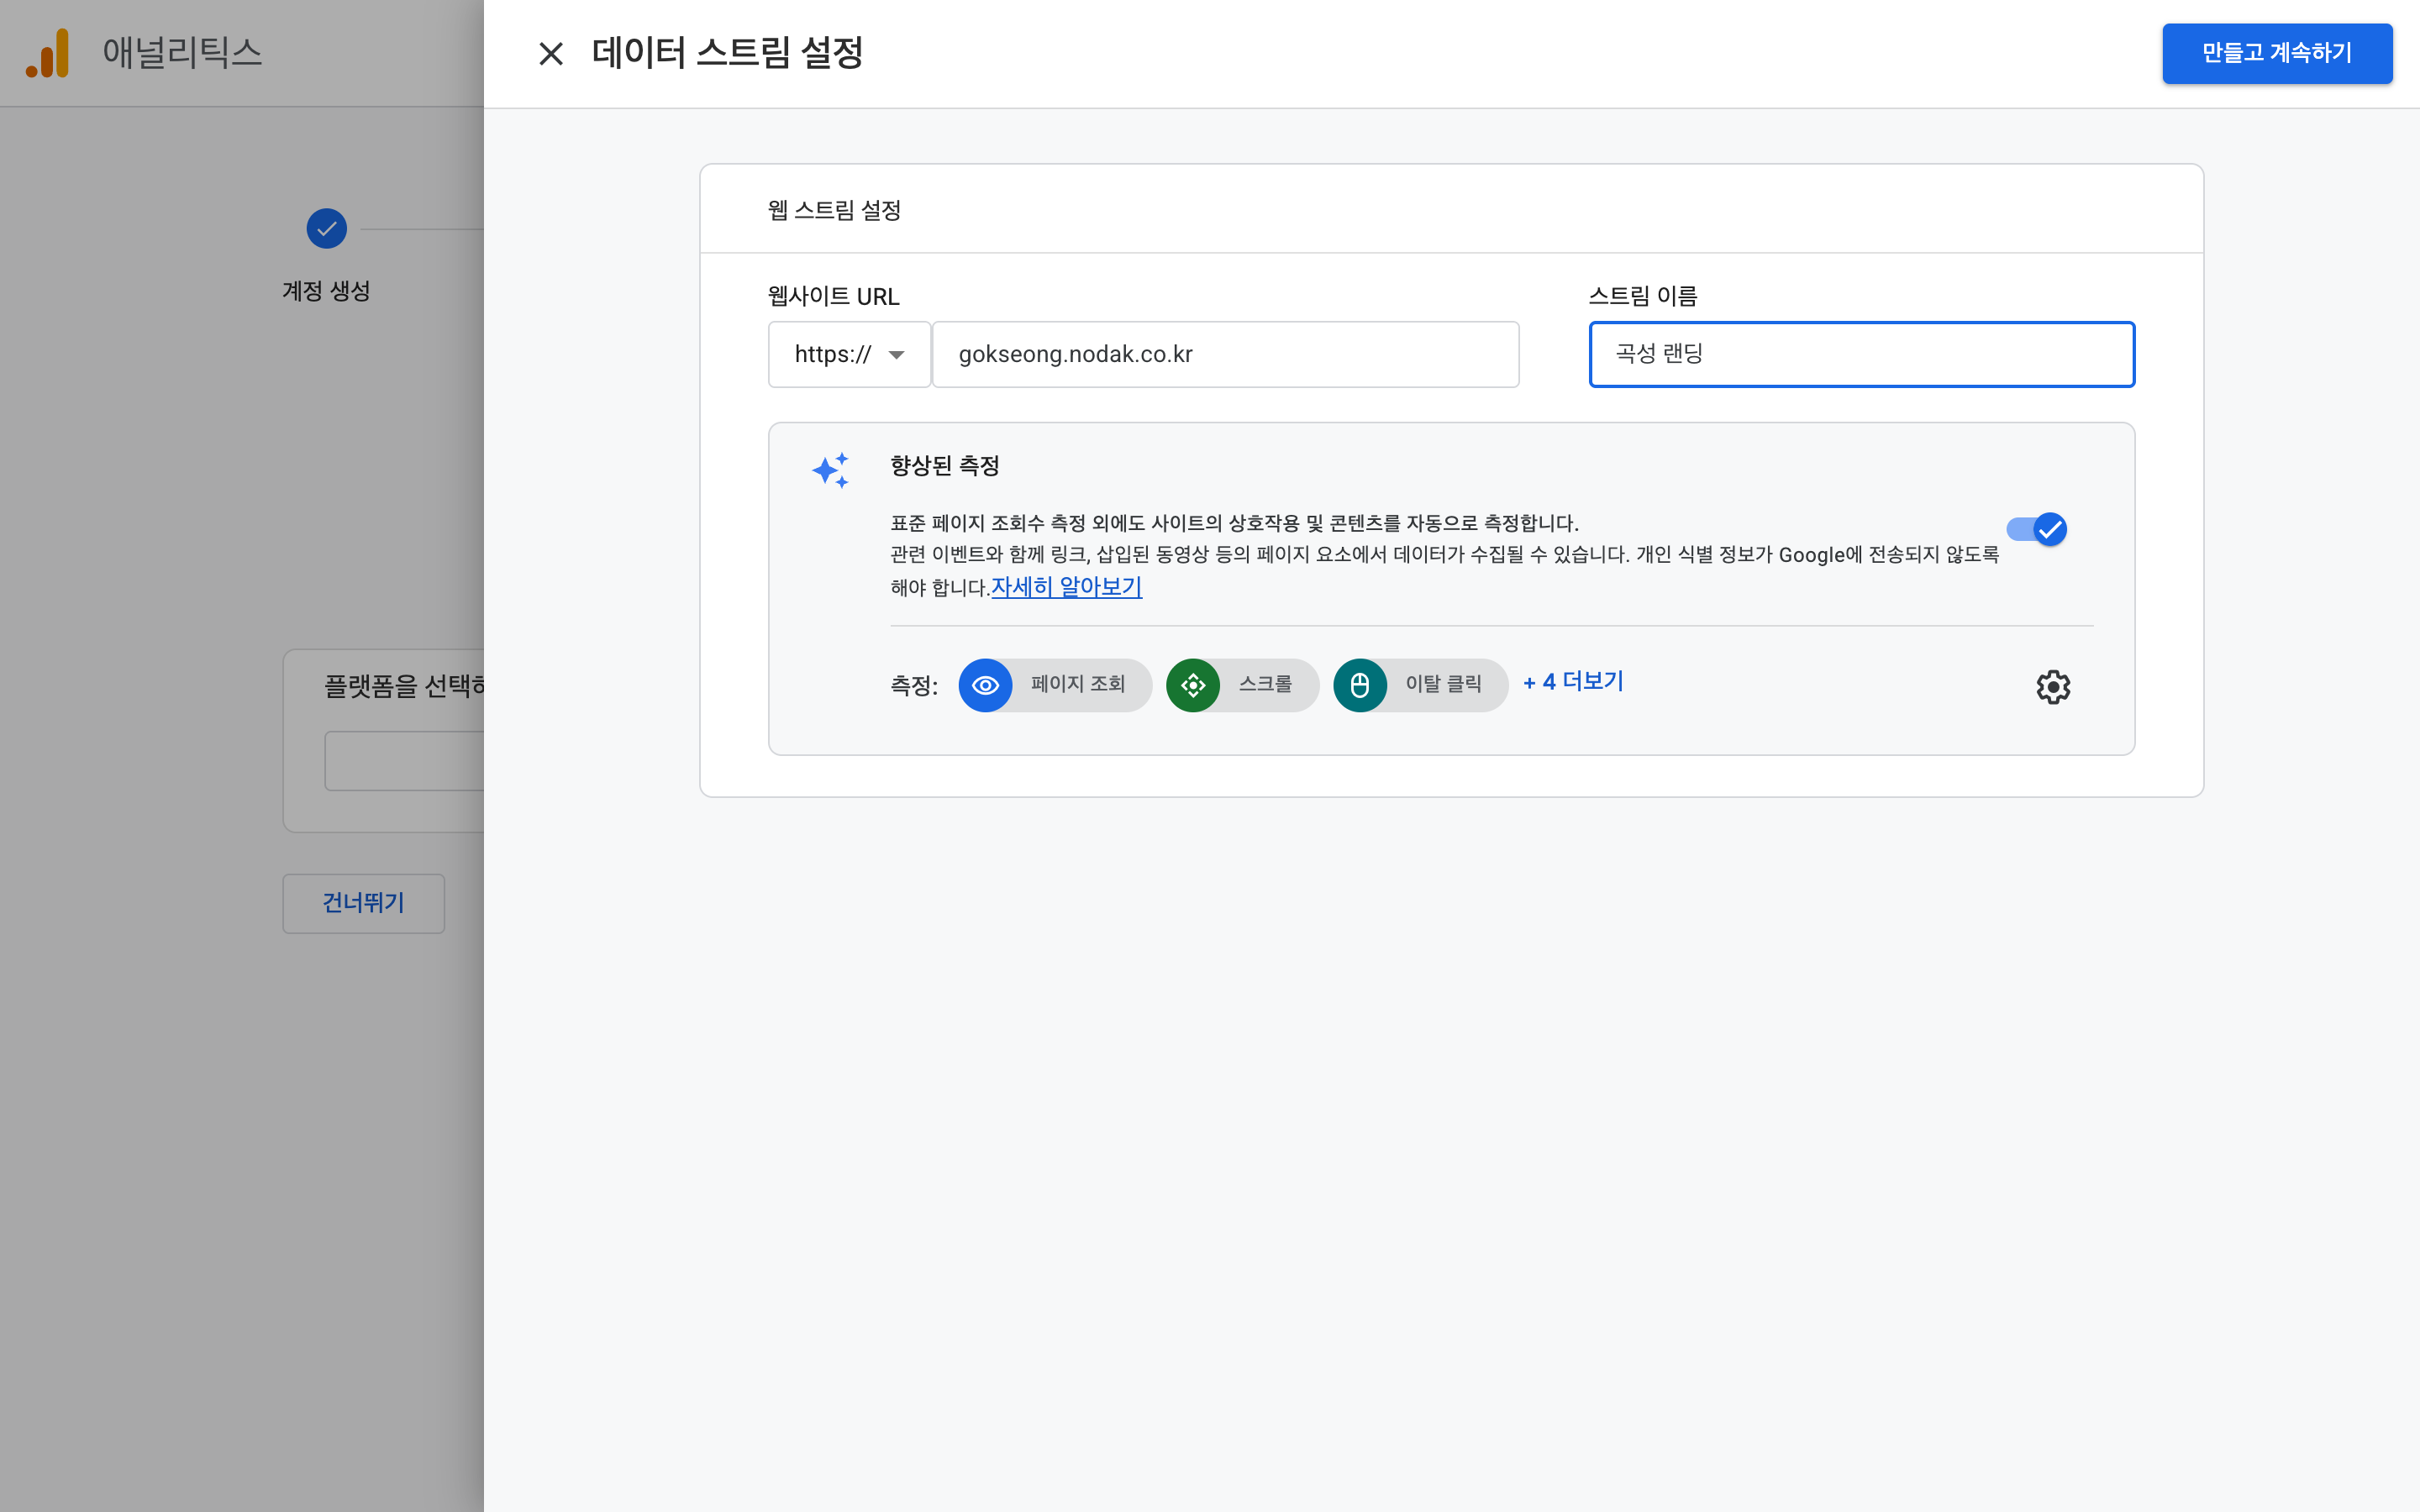Click the 스트림 이름 input field
The width and height of the screenshot is (2420, 1512).
click(x=1862, y=354)
